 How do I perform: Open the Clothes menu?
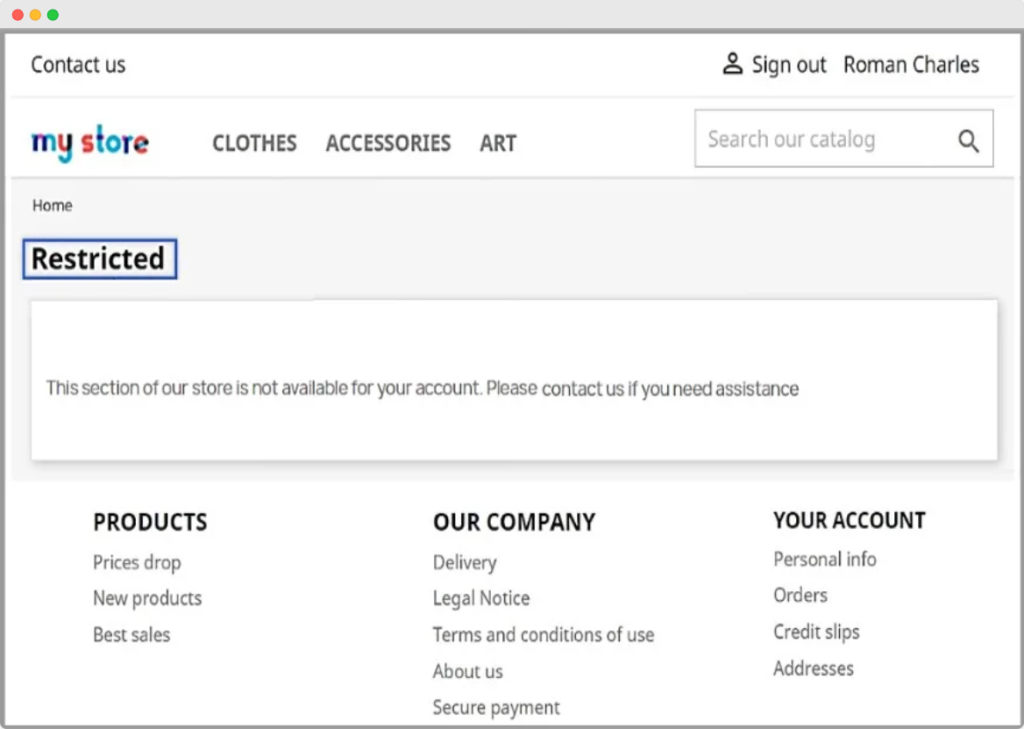(x=254, y=143)
